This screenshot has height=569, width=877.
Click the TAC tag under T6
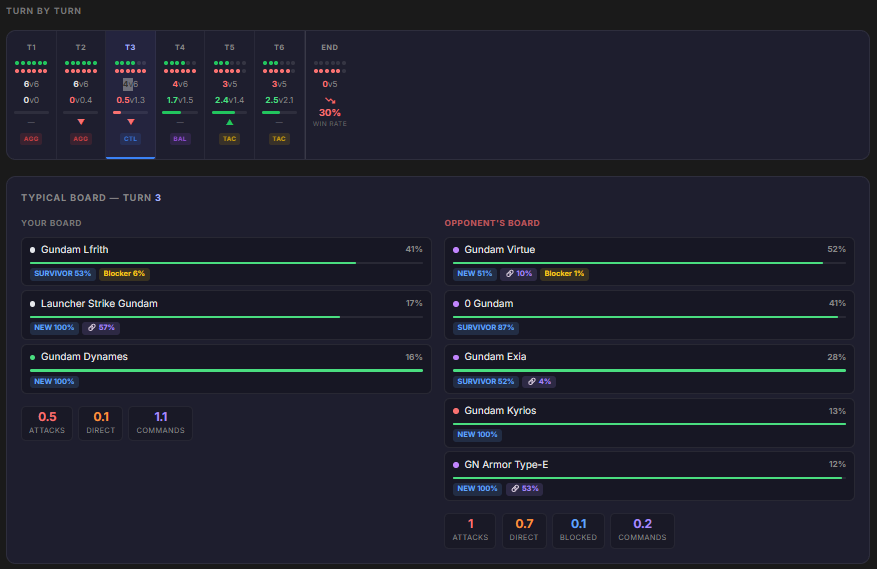(x=279, y=139)
